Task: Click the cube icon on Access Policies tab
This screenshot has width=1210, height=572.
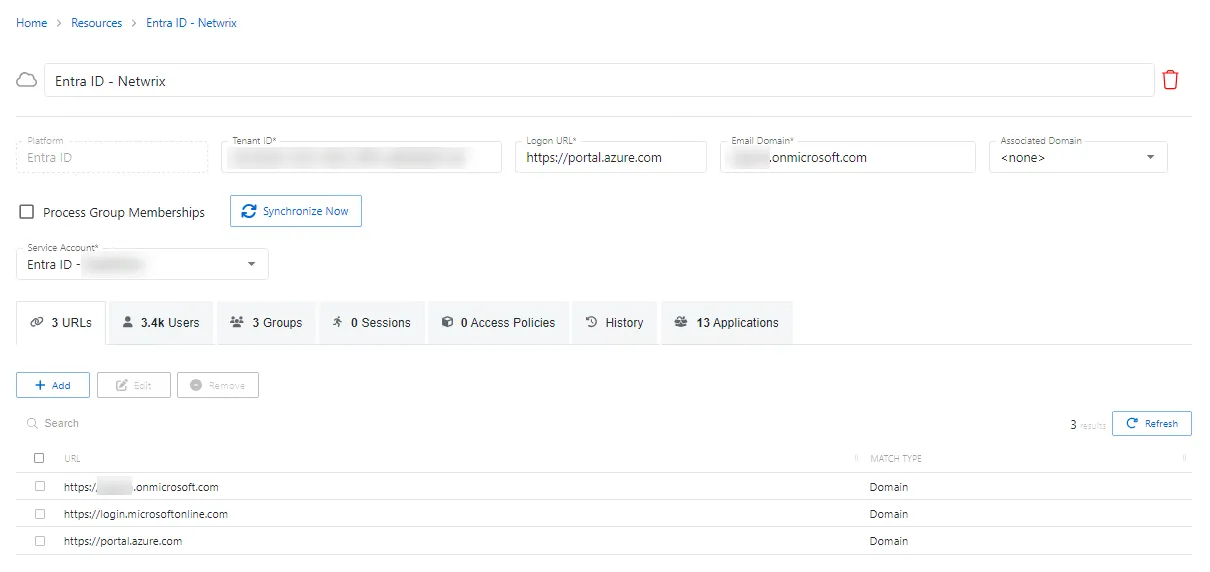Action: pos(447,322)
